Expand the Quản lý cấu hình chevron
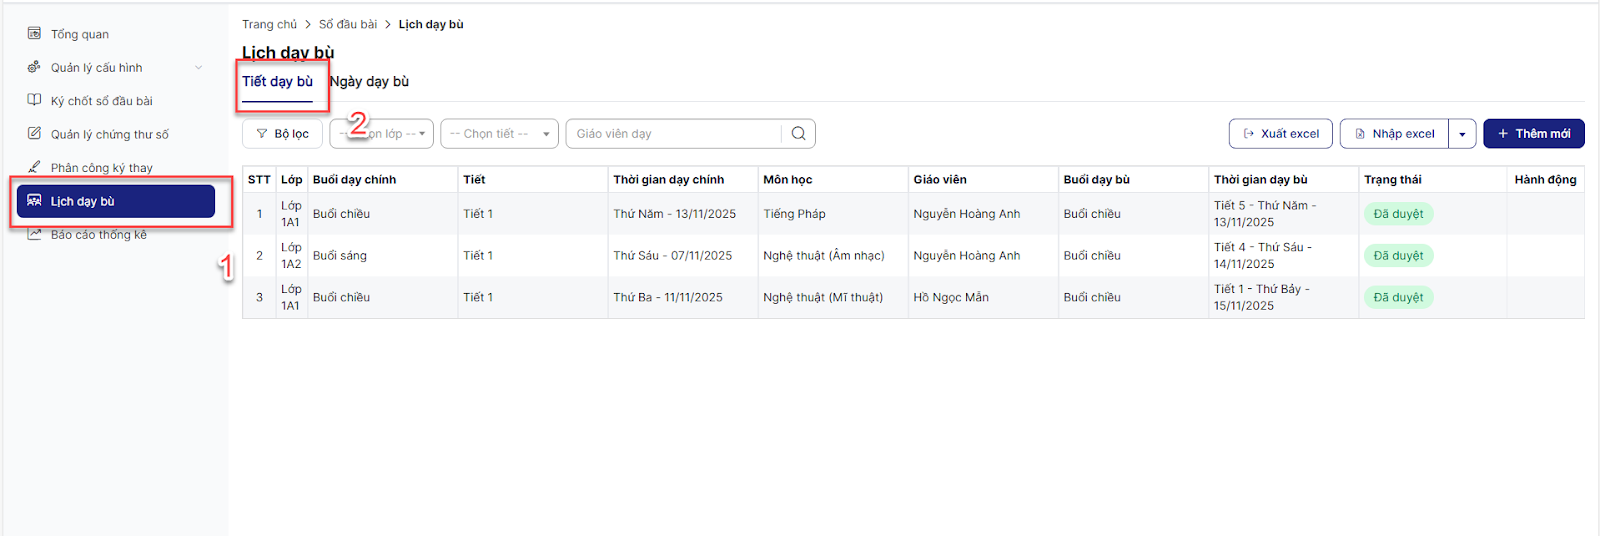Image resolution: width=1600 pixels, height=536 pixels. pos(198,68)
